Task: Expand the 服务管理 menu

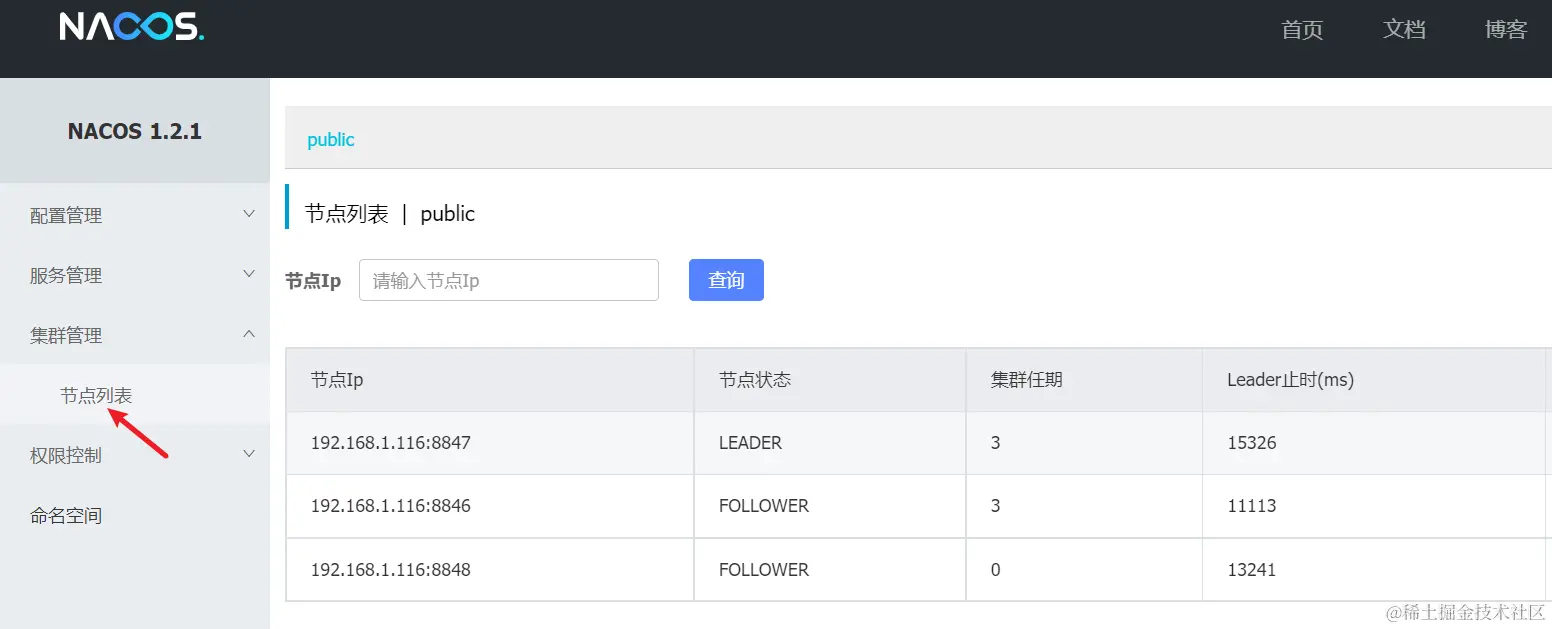Action: (x=135, y=275)
